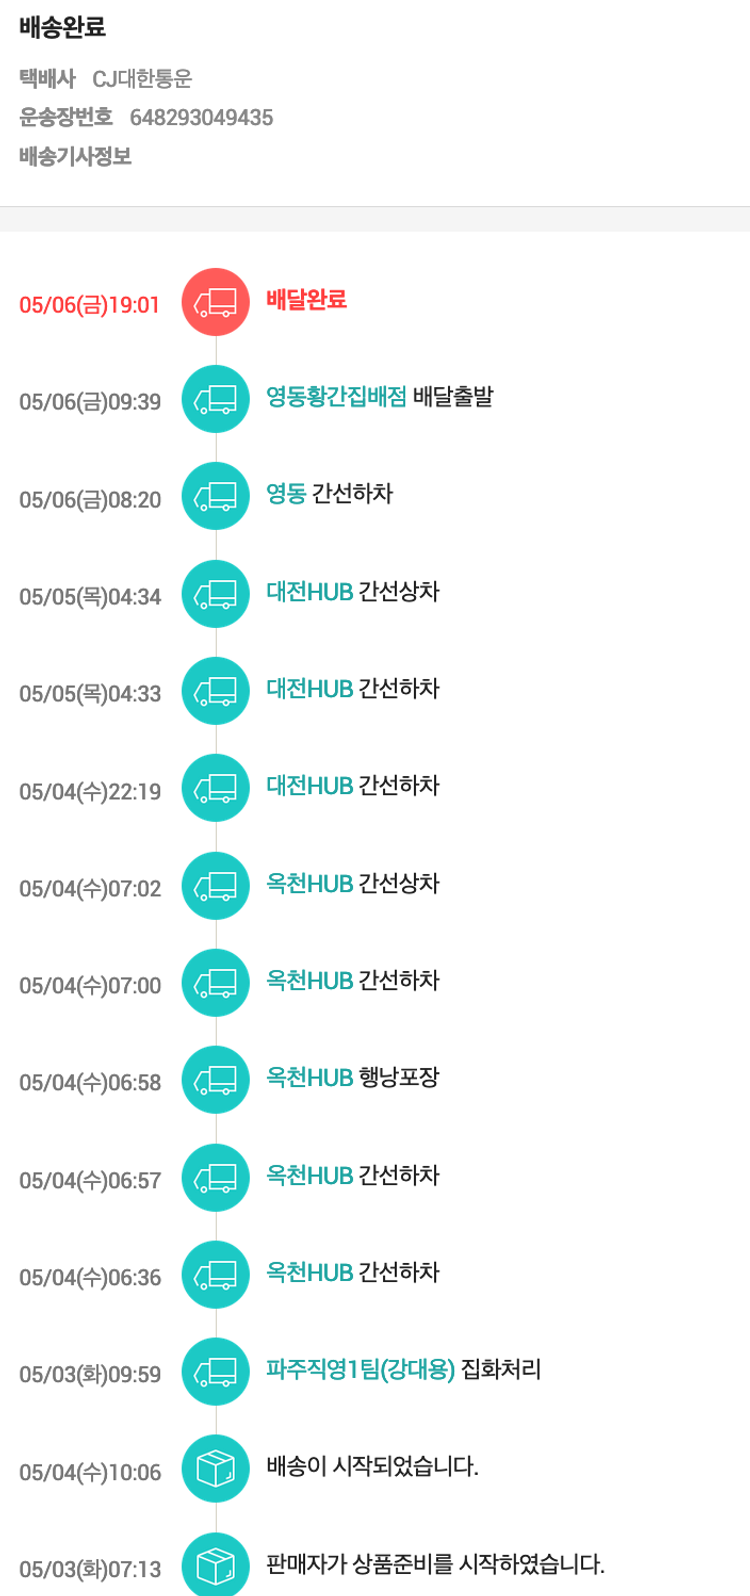
Task: Click 옥천HUB link in the 05/04(수)06:36 entry
Action: coord(309,1273)
